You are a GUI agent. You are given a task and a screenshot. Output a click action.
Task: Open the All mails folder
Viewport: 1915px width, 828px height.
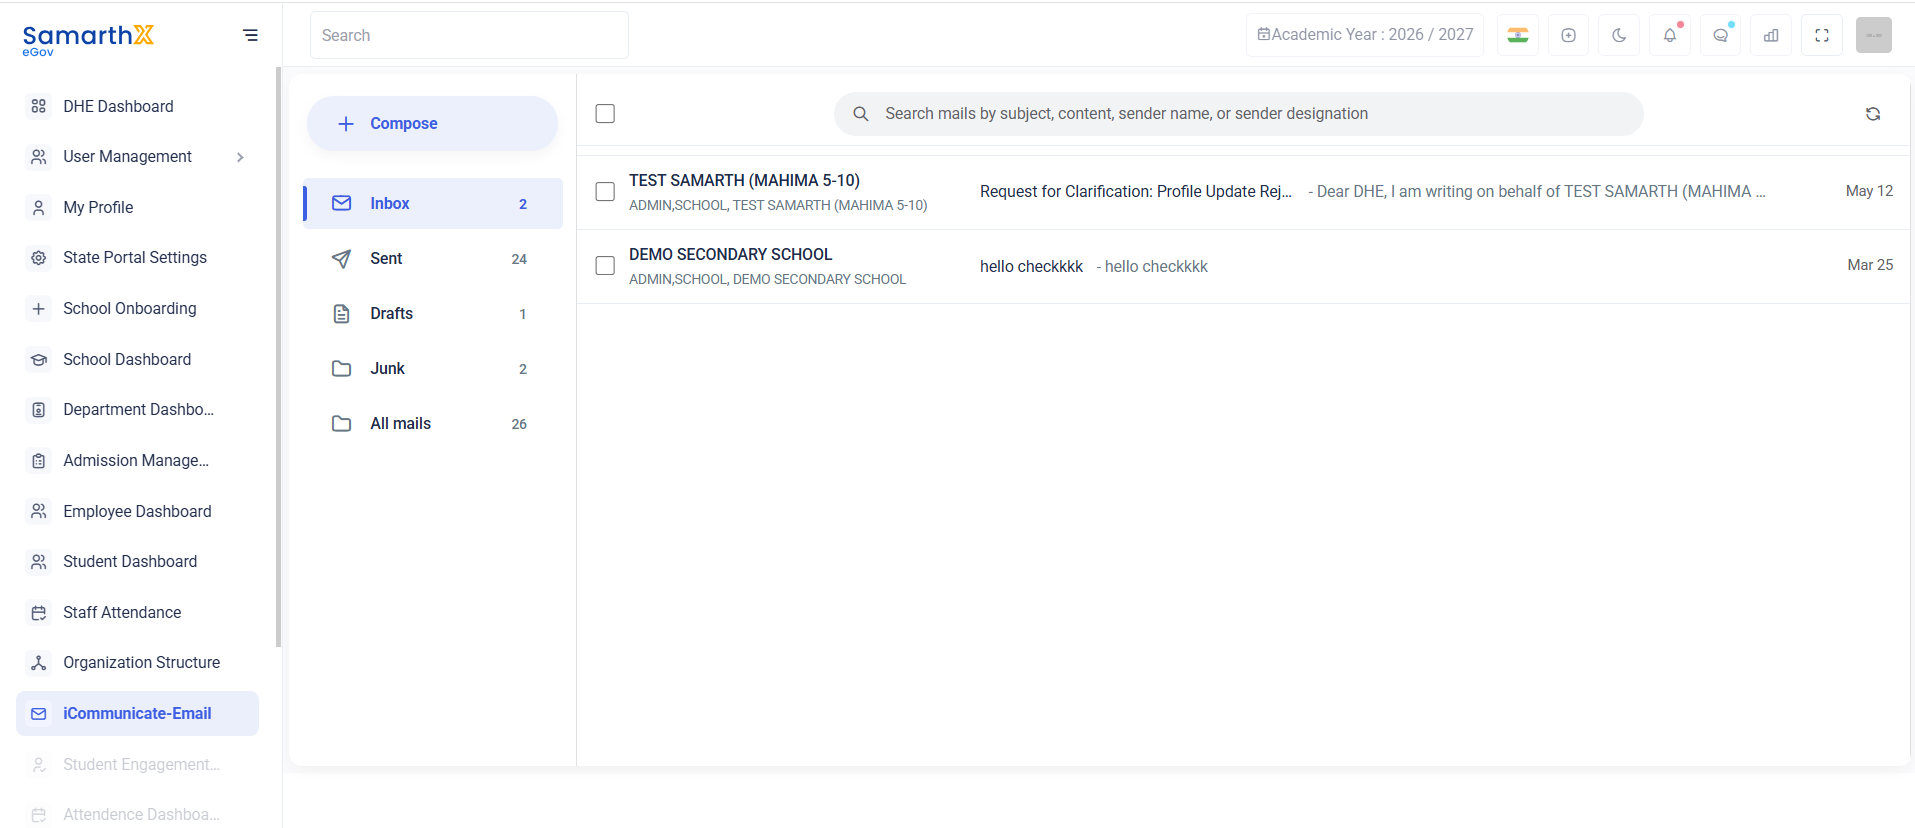[x=433, y=423]
